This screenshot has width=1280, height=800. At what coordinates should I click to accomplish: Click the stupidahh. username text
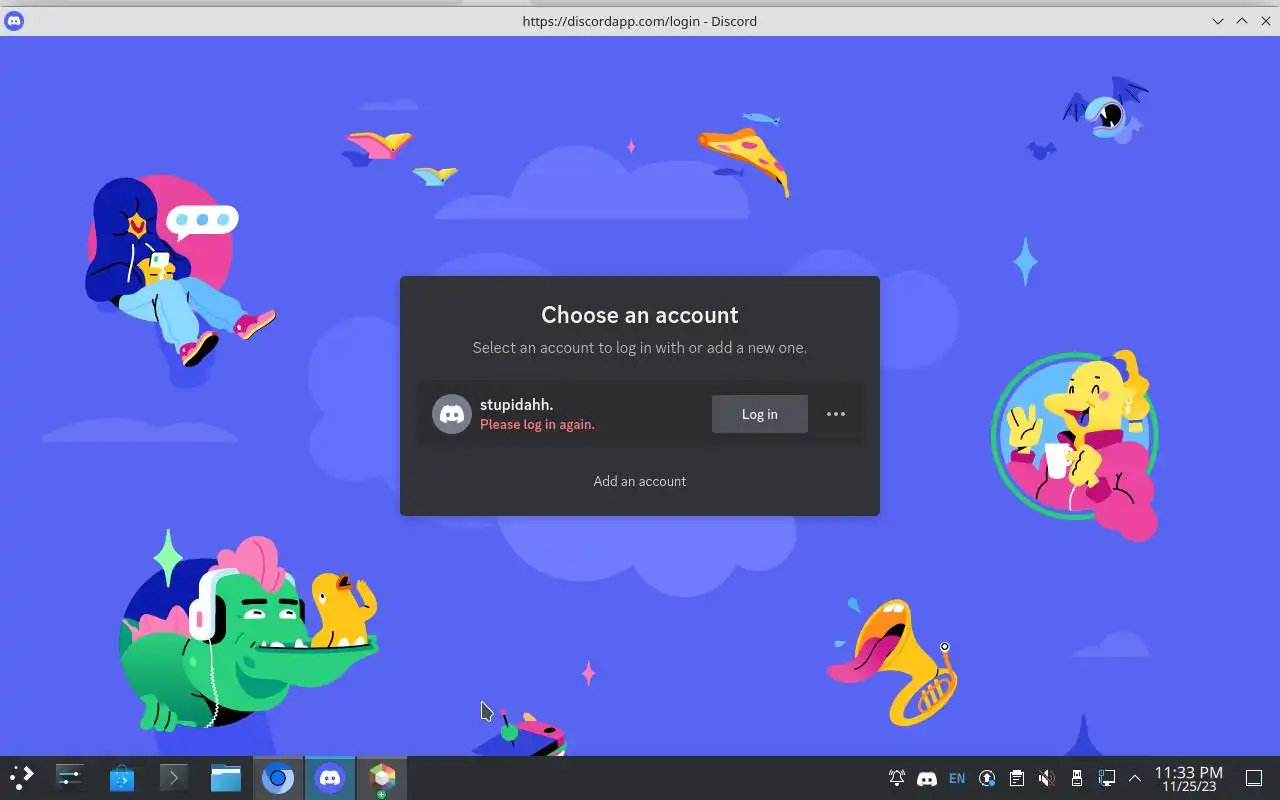[516, 405]
